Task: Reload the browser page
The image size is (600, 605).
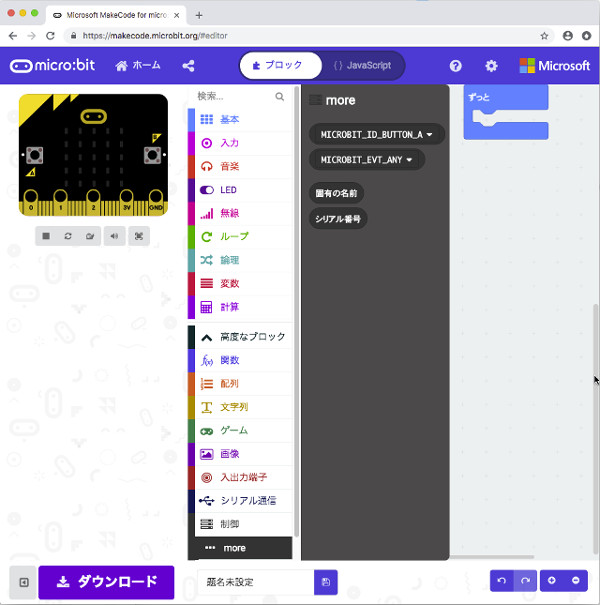Action: [x=50, y=36]
